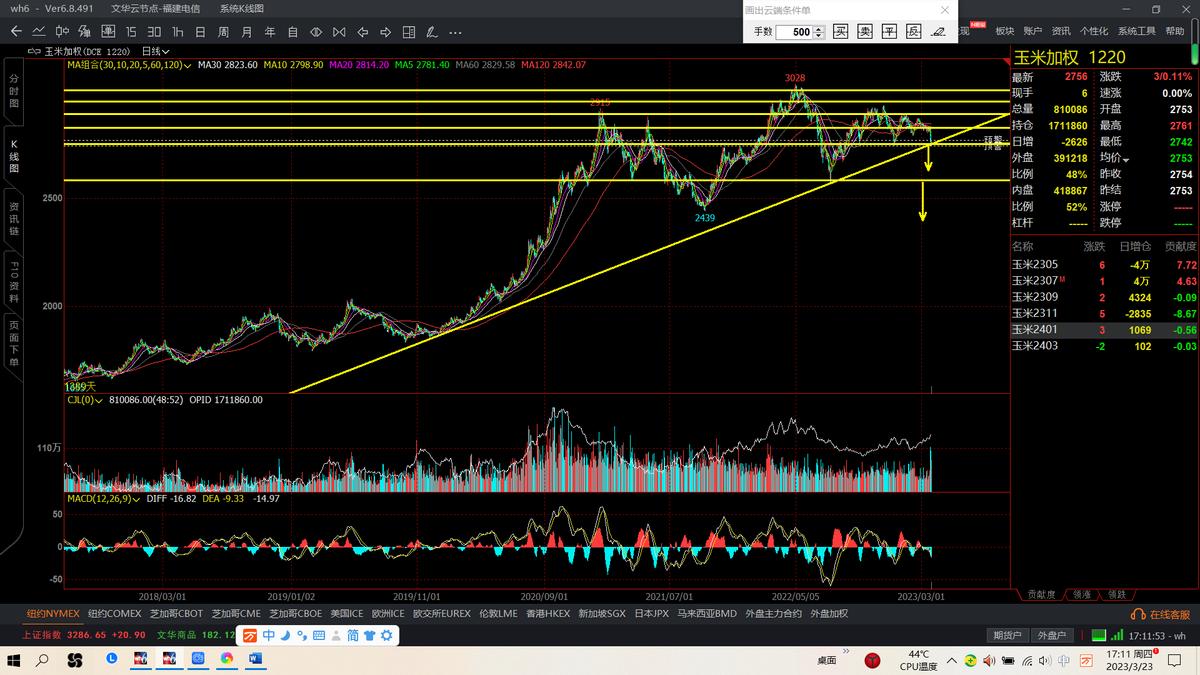Open the 伦敦LME exchange tab
Viewport: 1200px width, 675px height.
pos(498,613)
